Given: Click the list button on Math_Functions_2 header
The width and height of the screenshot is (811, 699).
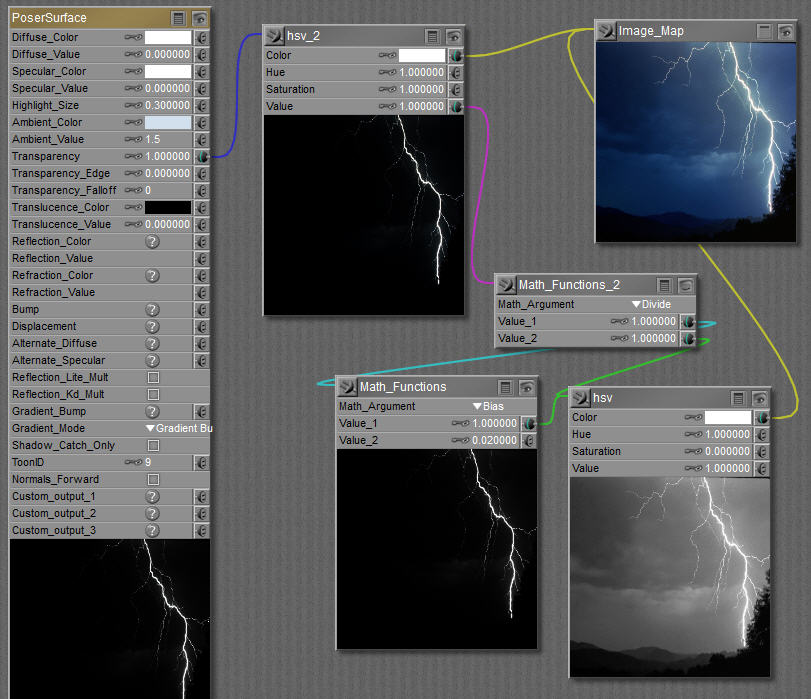Looking at the screenshot, I should click(x=665, y=285).
